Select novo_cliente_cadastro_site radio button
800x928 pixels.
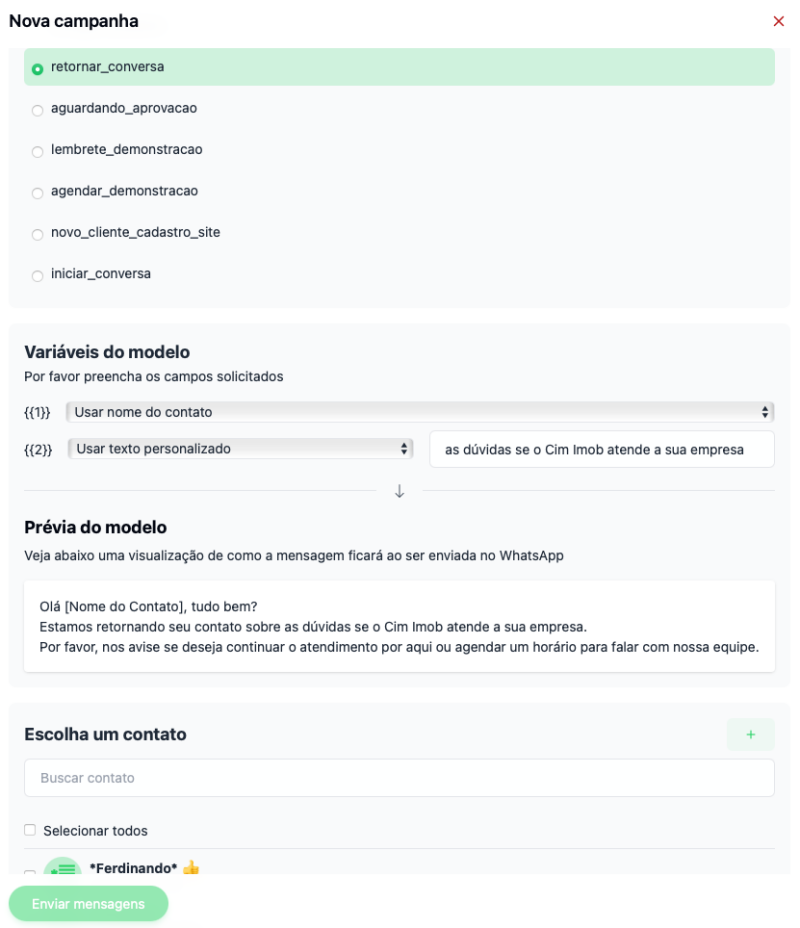point(38,235)
